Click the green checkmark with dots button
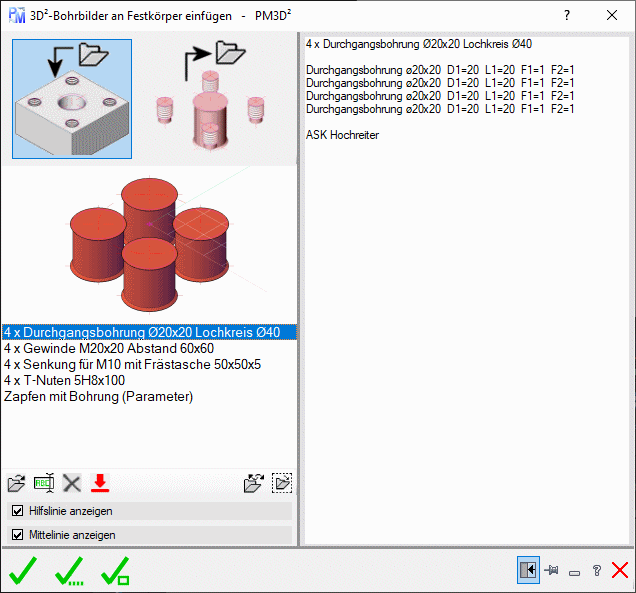This screenshot has height=593, width=636. point(70,572)
